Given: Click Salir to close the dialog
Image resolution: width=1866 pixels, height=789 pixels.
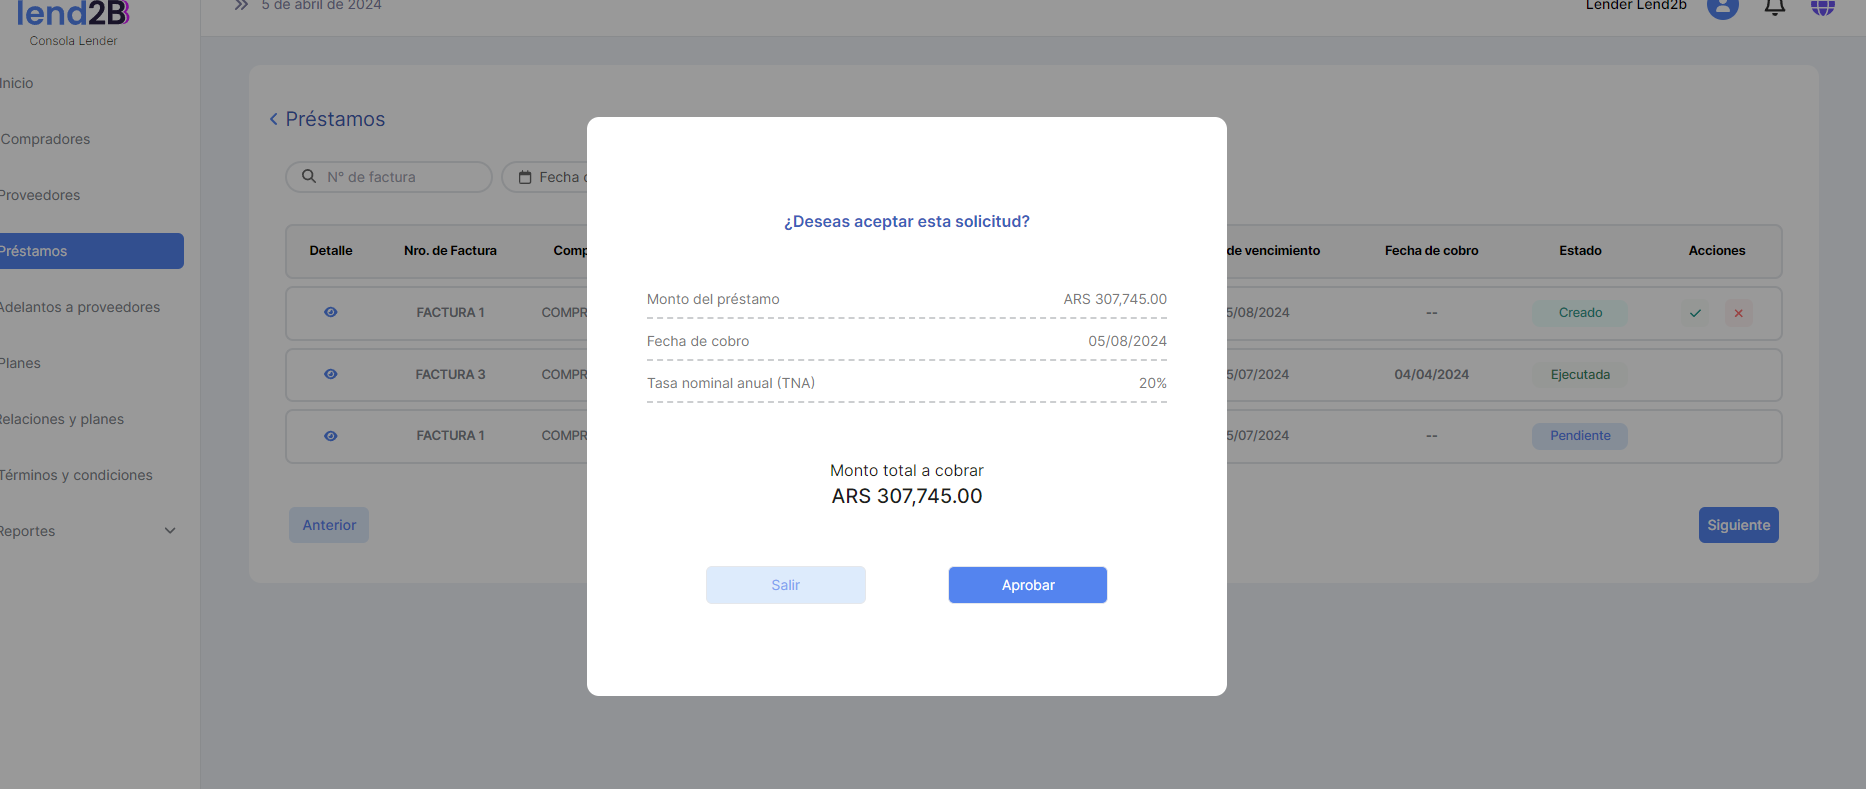Looking at the screenshot, I should click(x=785, y=585).
